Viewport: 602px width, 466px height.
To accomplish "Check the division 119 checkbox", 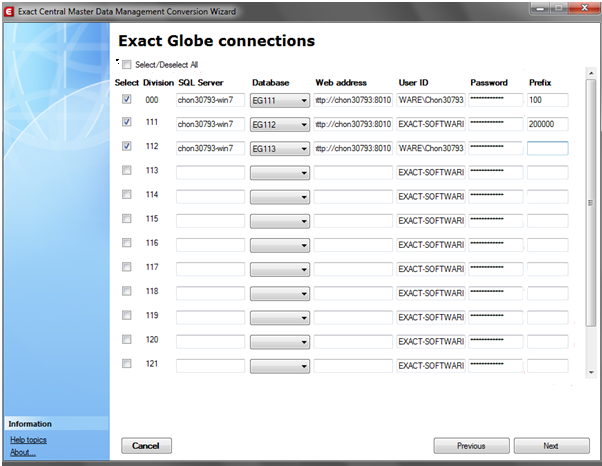I will pos(126,315).
